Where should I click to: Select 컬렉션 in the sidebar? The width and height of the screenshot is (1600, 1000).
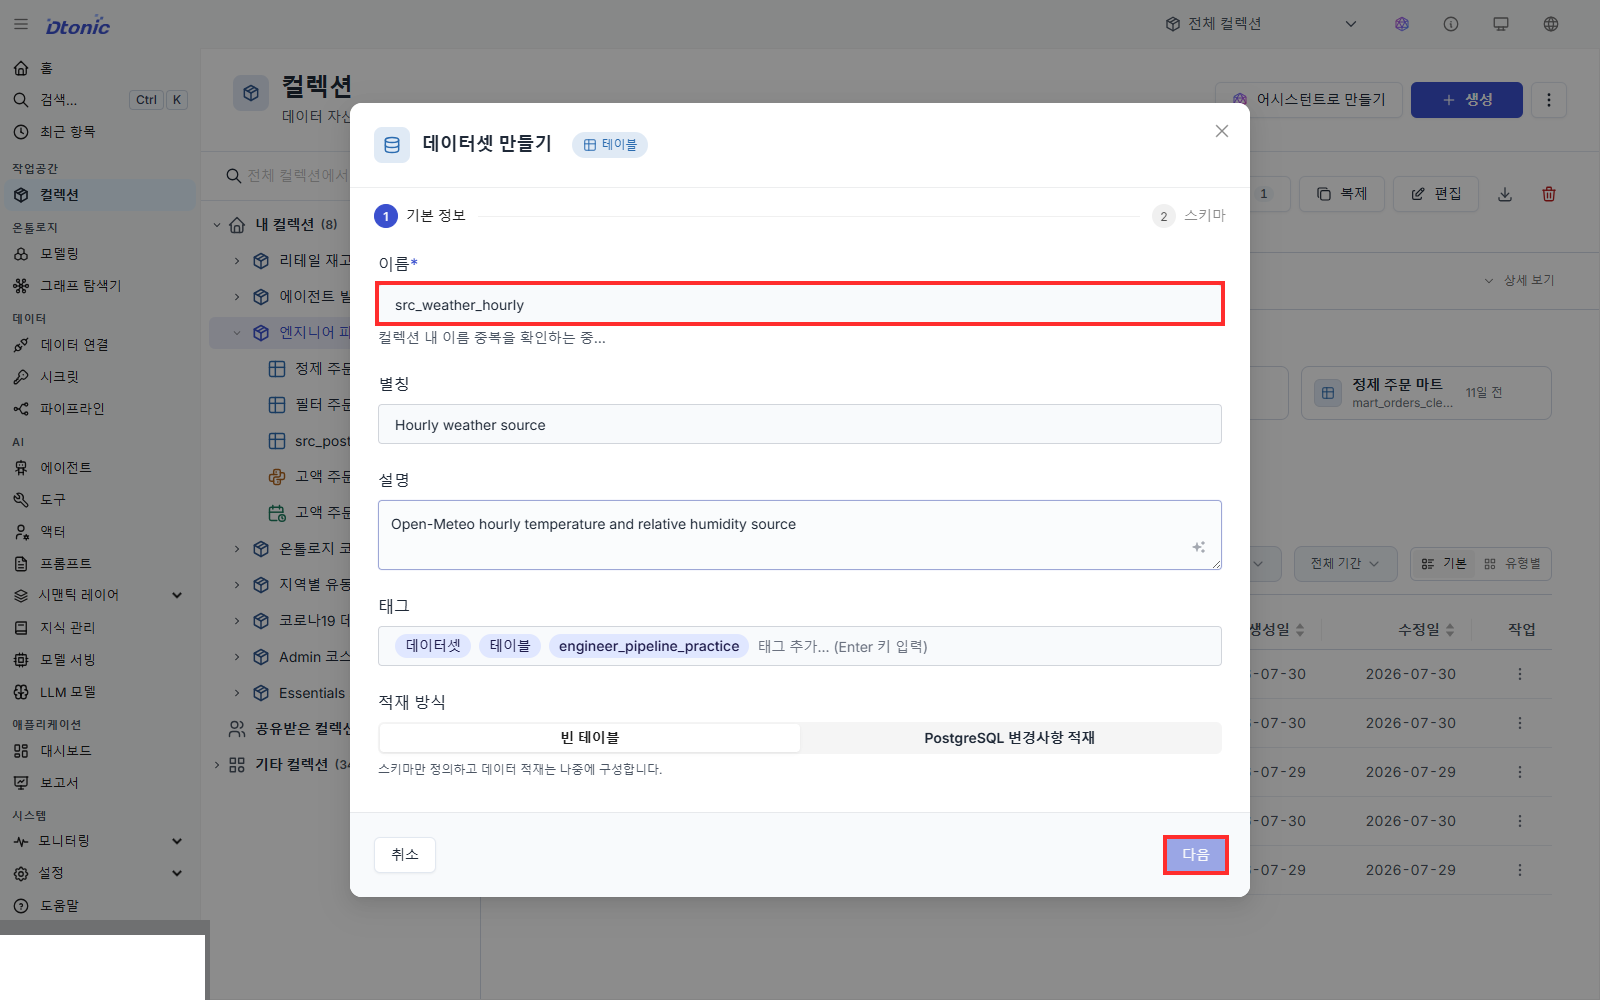[x=100, y=195]
